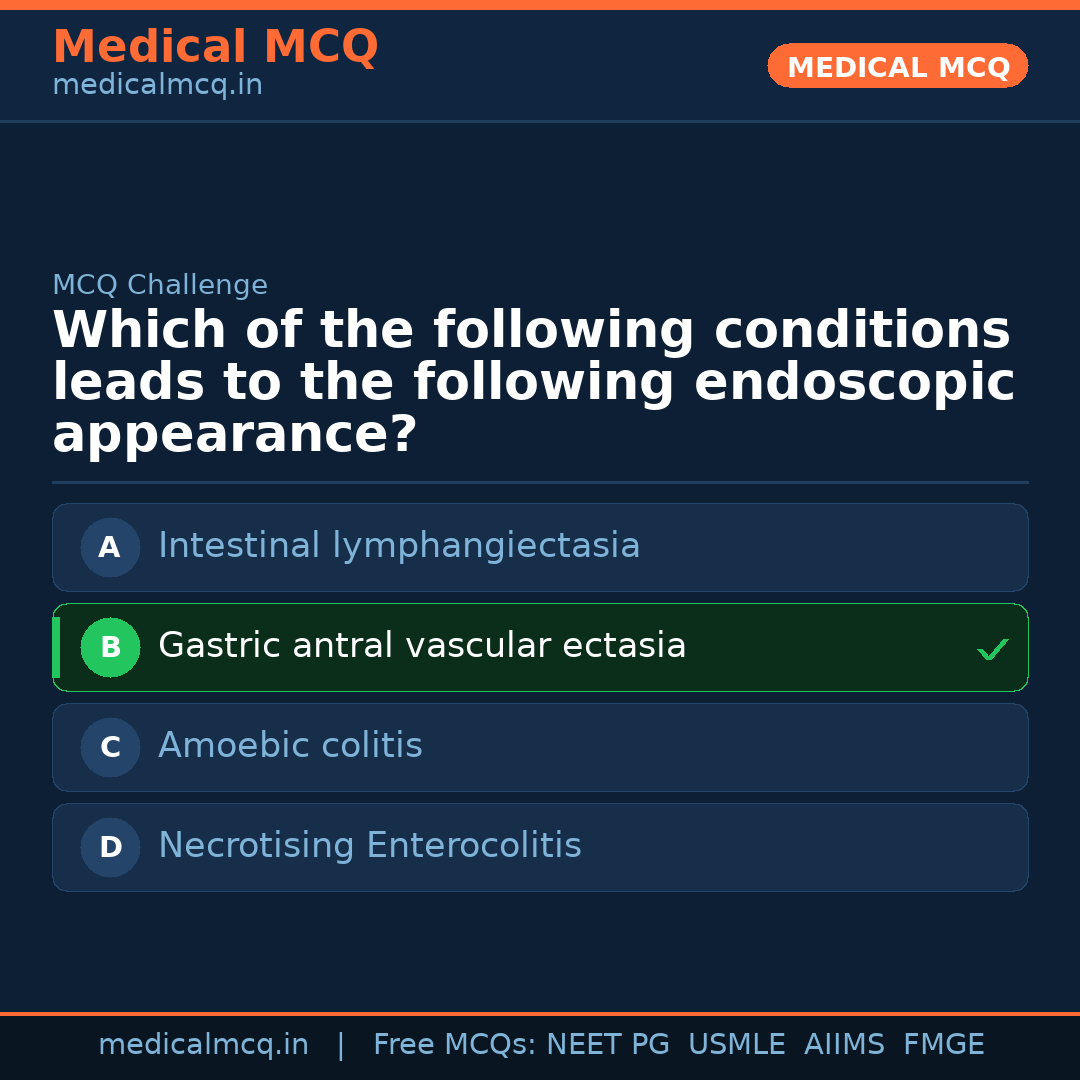Click the orange Medical MCQ header title
The height and width of the screenshot is (1080, 1080).
pyautogui.click(x=215, y=47)
